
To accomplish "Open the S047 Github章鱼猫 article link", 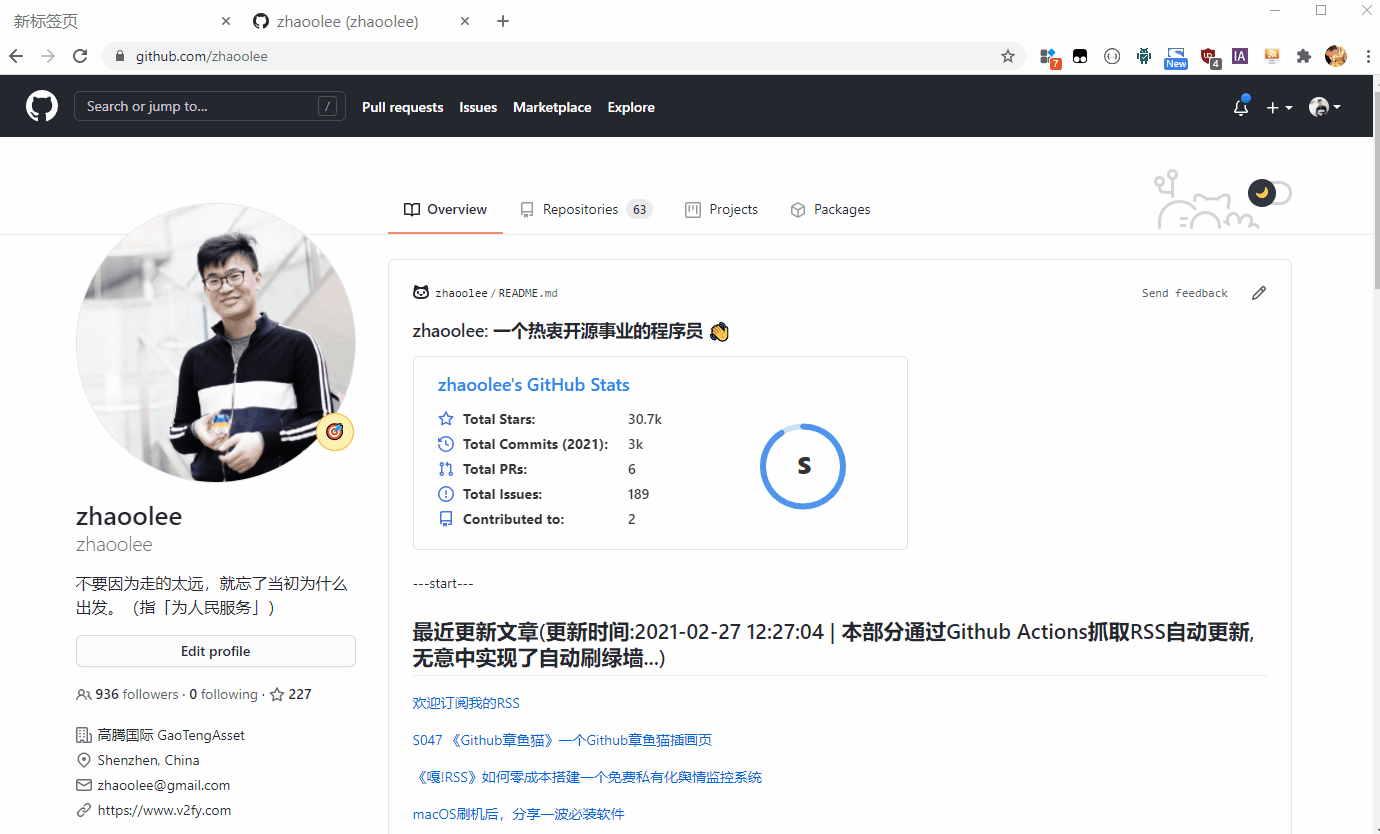I will 562,740.
